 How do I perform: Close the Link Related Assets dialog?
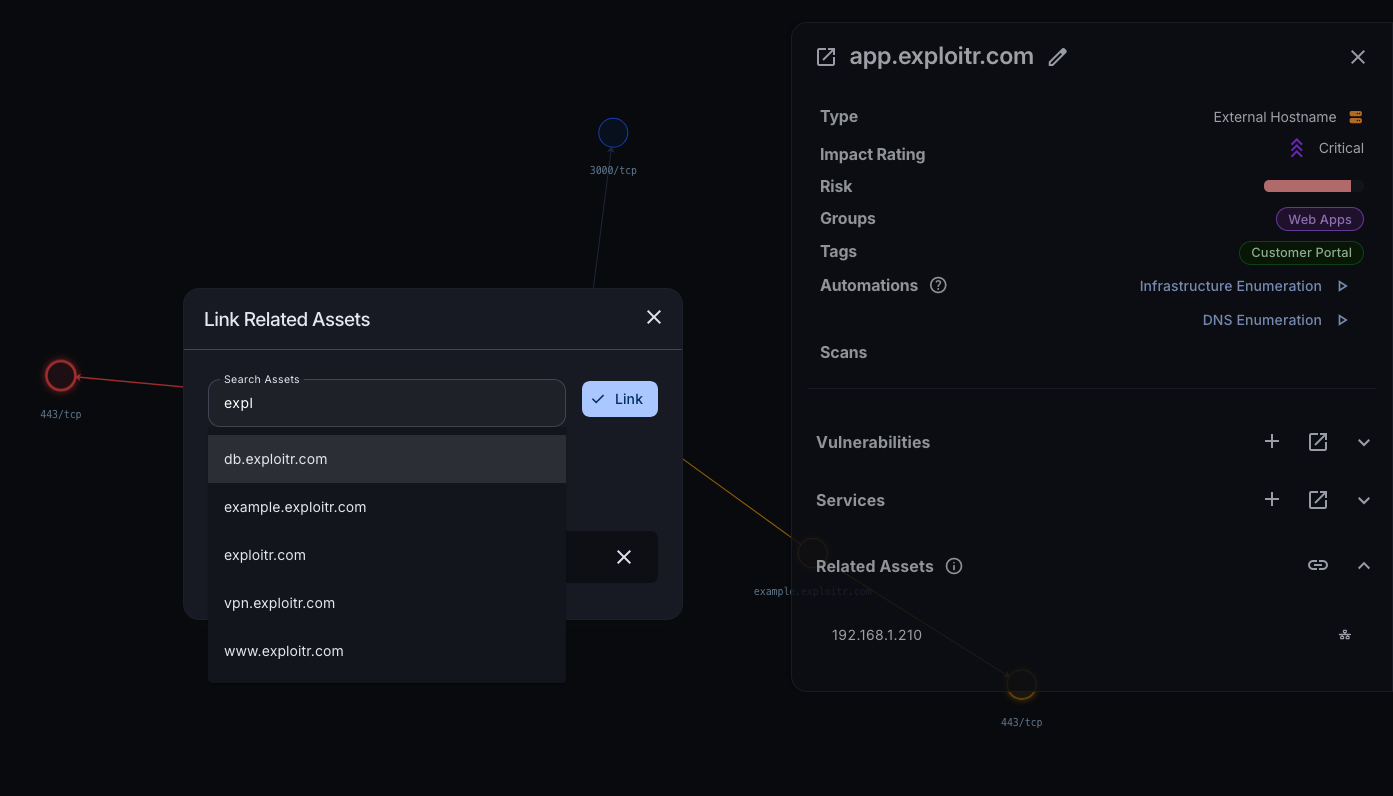coord(654,317)
